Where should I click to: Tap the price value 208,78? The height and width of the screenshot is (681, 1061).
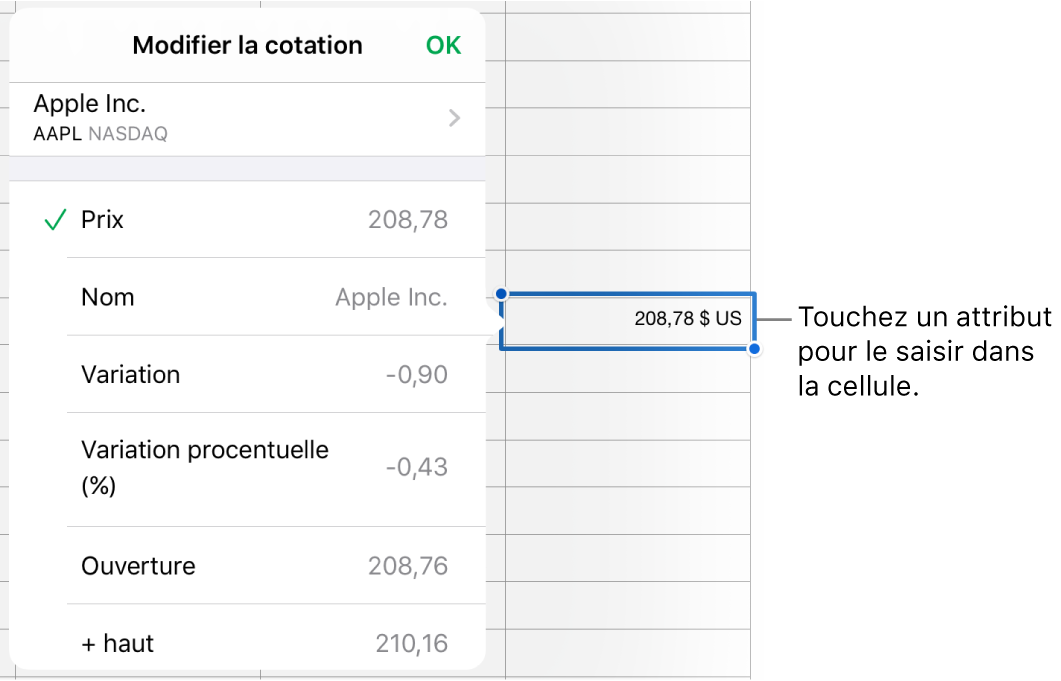[x=408, y=220]
